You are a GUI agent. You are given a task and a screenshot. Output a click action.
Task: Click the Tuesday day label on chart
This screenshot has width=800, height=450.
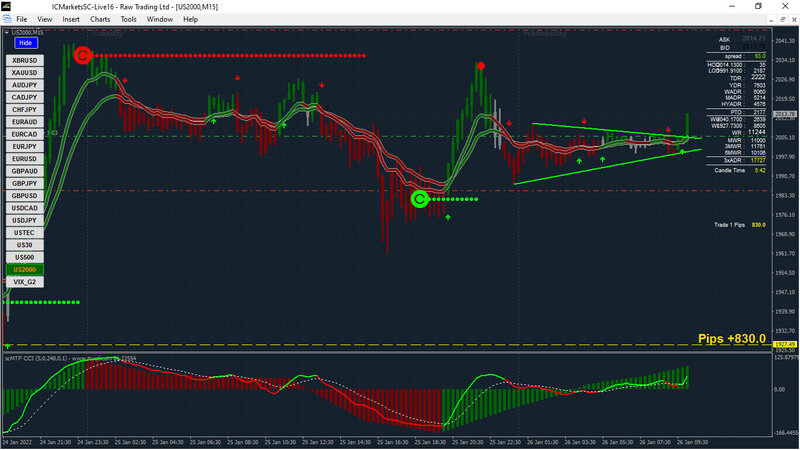(108, 34)
